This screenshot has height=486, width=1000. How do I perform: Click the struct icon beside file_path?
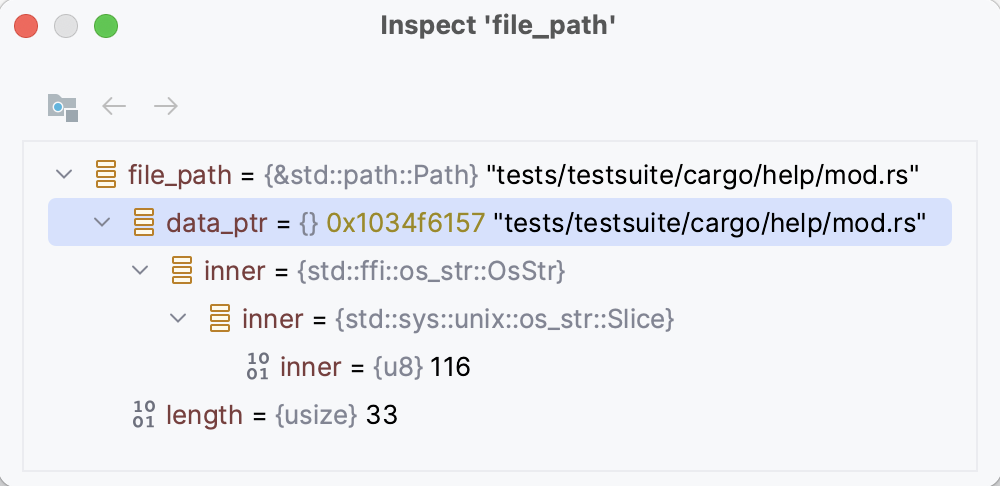[106, 175]
